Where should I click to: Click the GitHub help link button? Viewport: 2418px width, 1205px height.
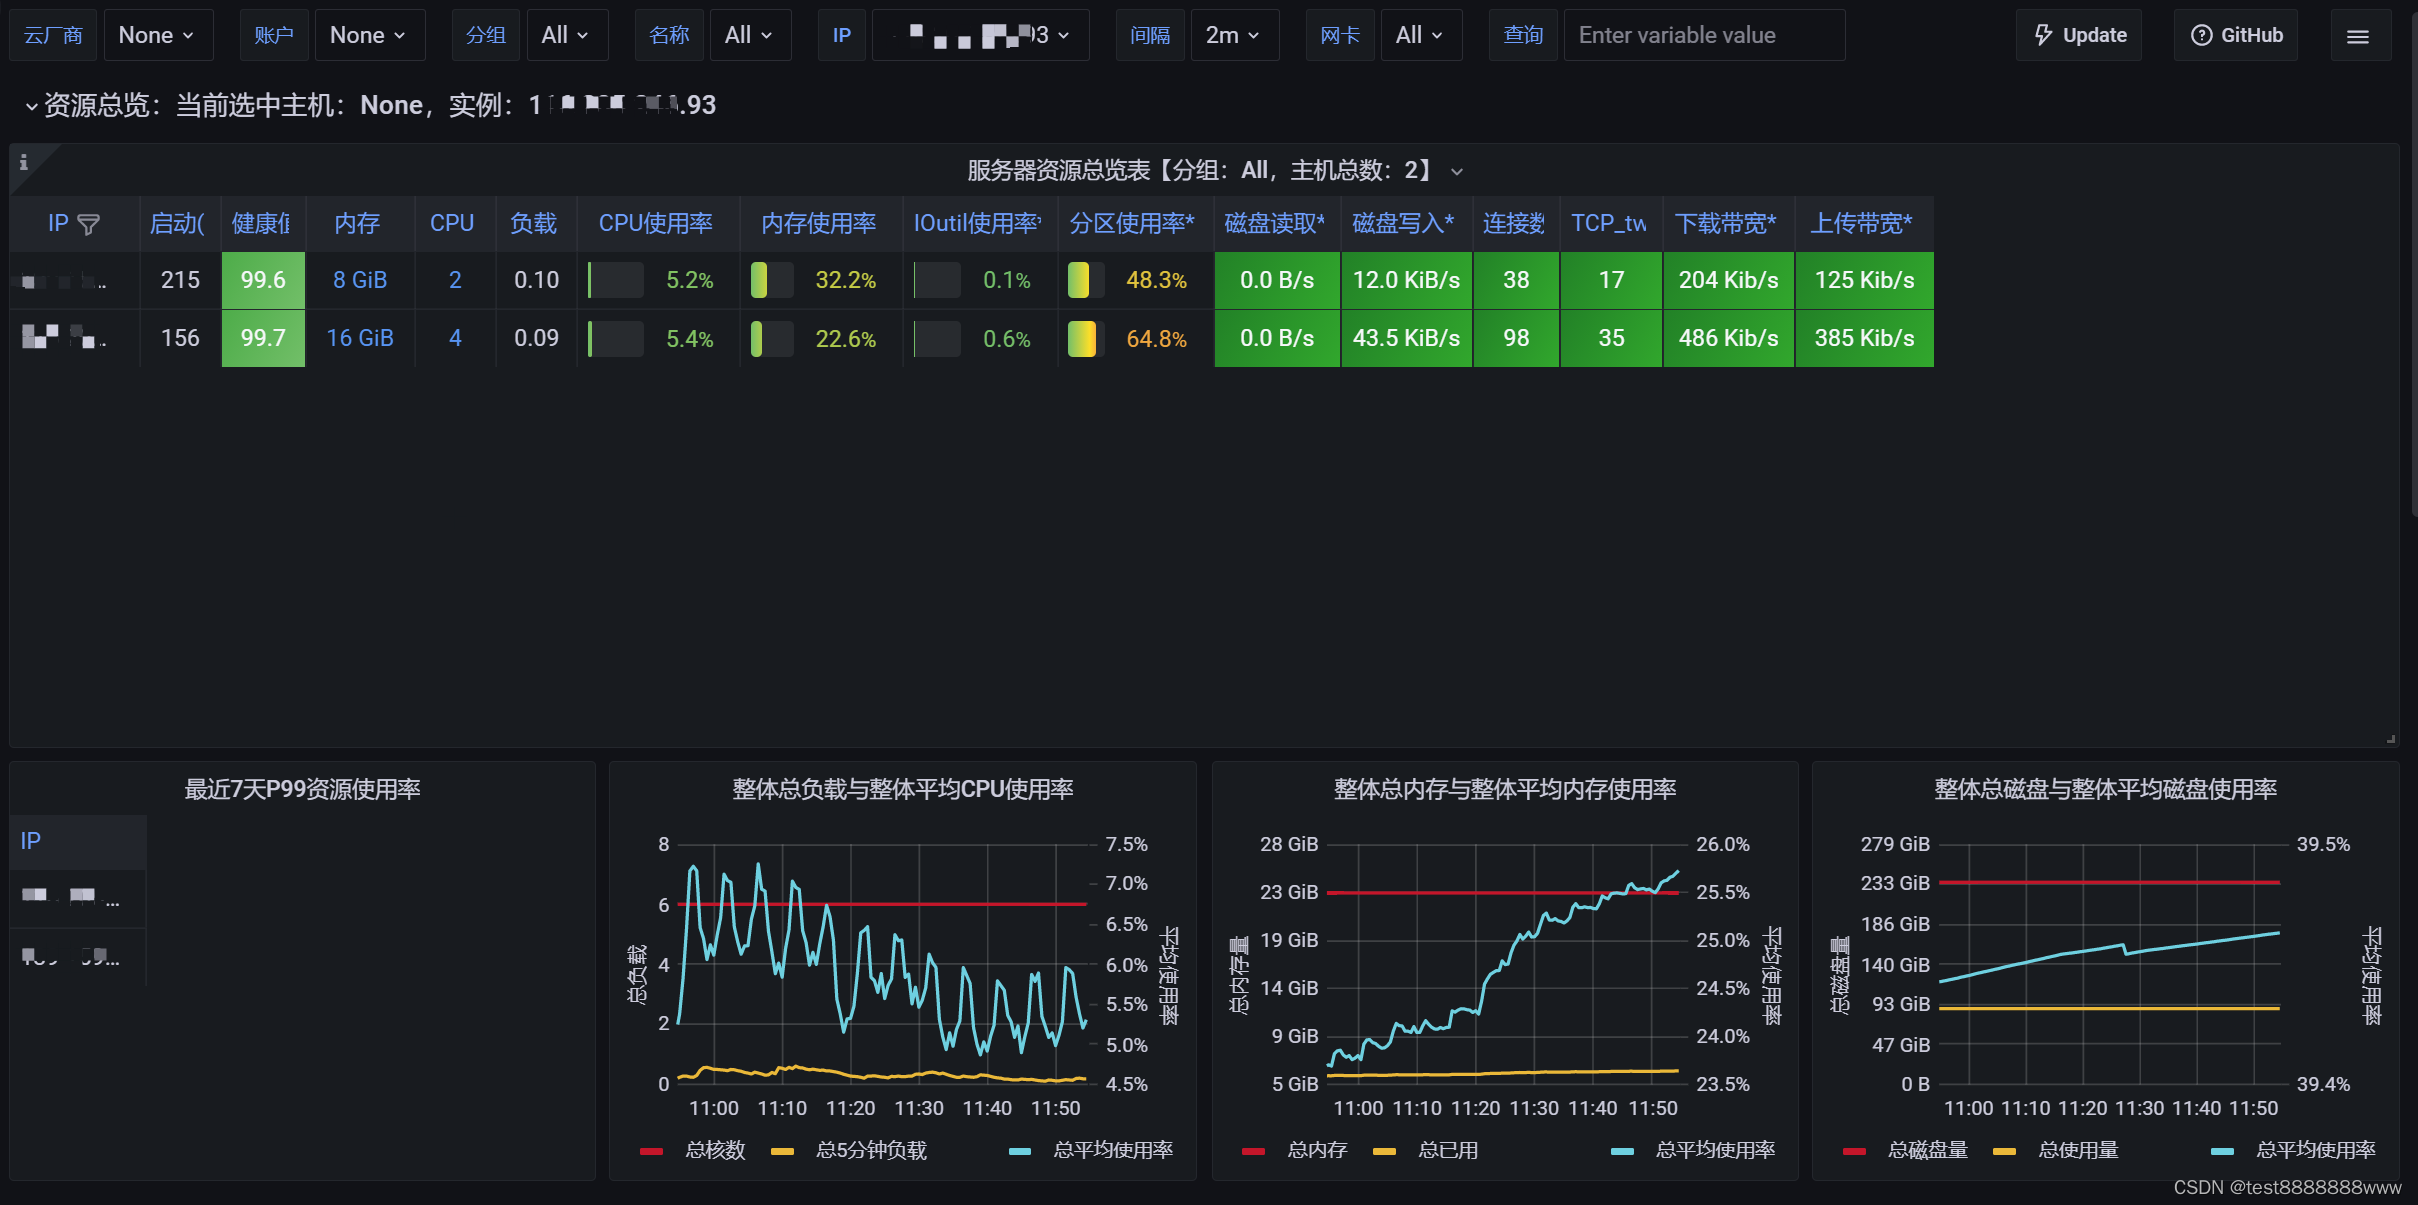pos(2236,36)
